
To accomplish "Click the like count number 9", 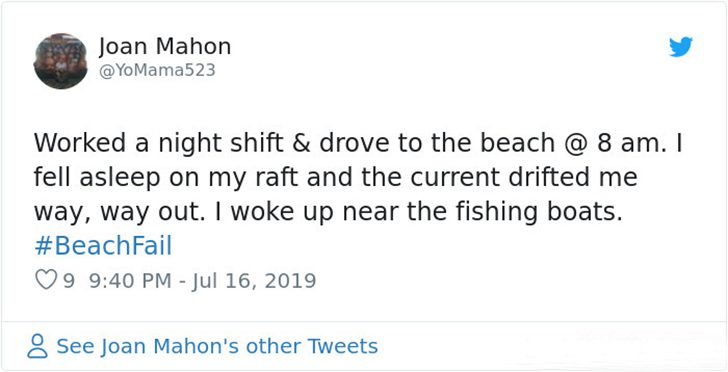I will click(69, 281).
